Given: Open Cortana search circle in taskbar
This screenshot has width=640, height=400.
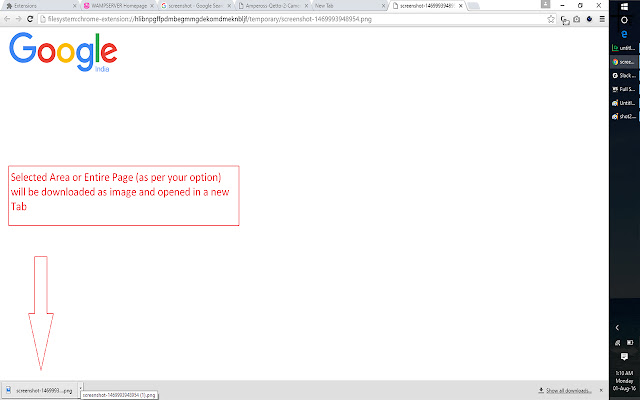Looking at the screenshot, I should pos(624,20).
